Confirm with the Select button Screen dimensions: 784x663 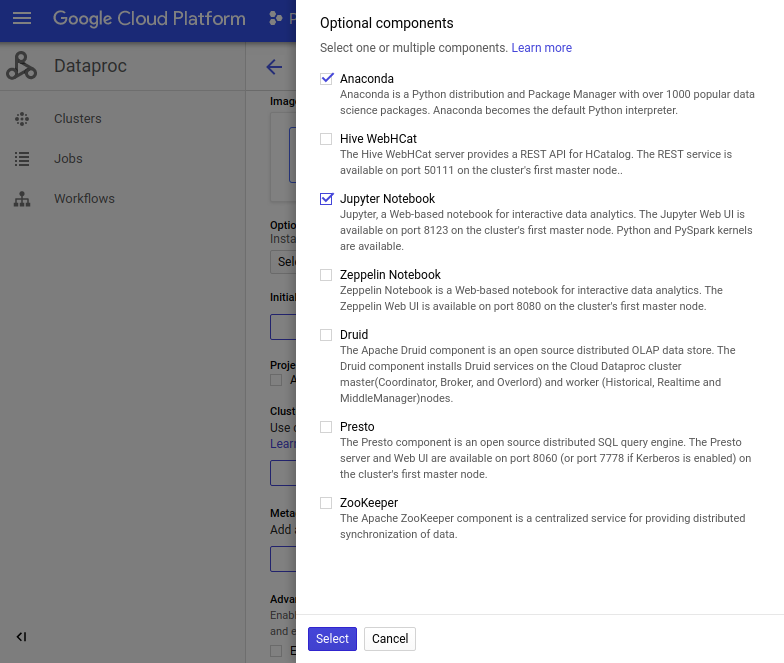[332, 638]
